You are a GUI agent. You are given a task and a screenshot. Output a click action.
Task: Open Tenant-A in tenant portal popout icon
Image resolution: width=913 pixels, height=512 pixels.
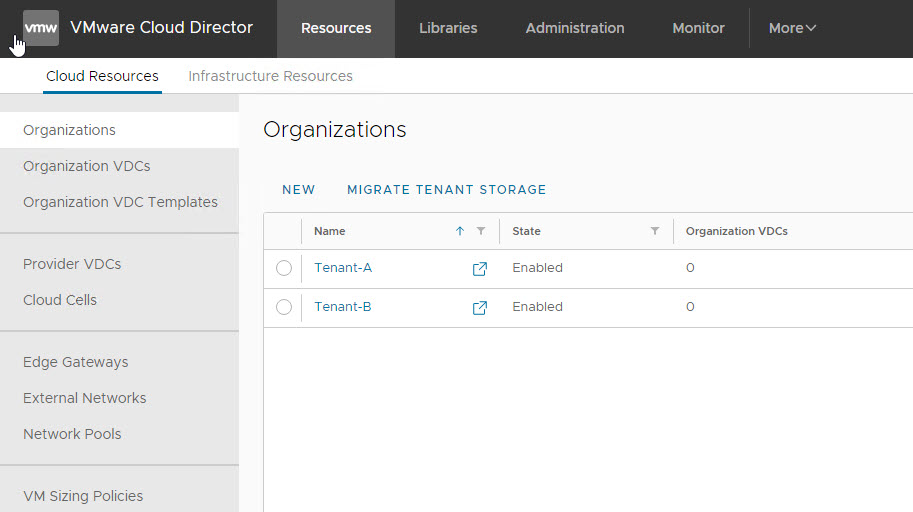click(x=479, y=269)
